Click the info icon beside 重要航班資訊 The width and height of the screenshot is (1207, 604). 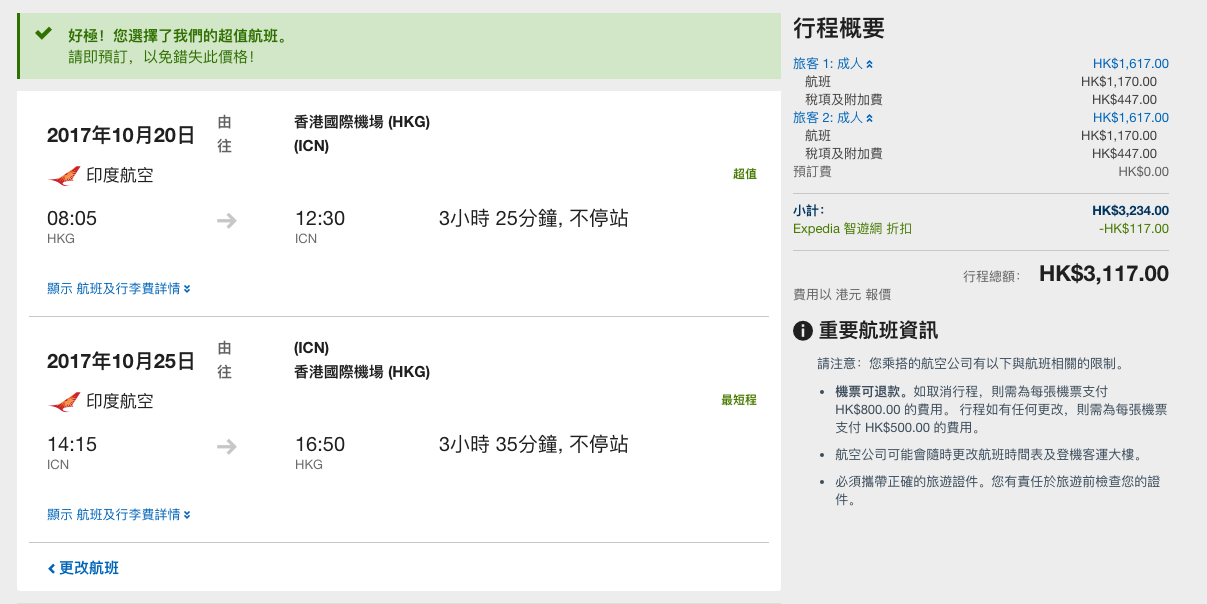[802, 331]
